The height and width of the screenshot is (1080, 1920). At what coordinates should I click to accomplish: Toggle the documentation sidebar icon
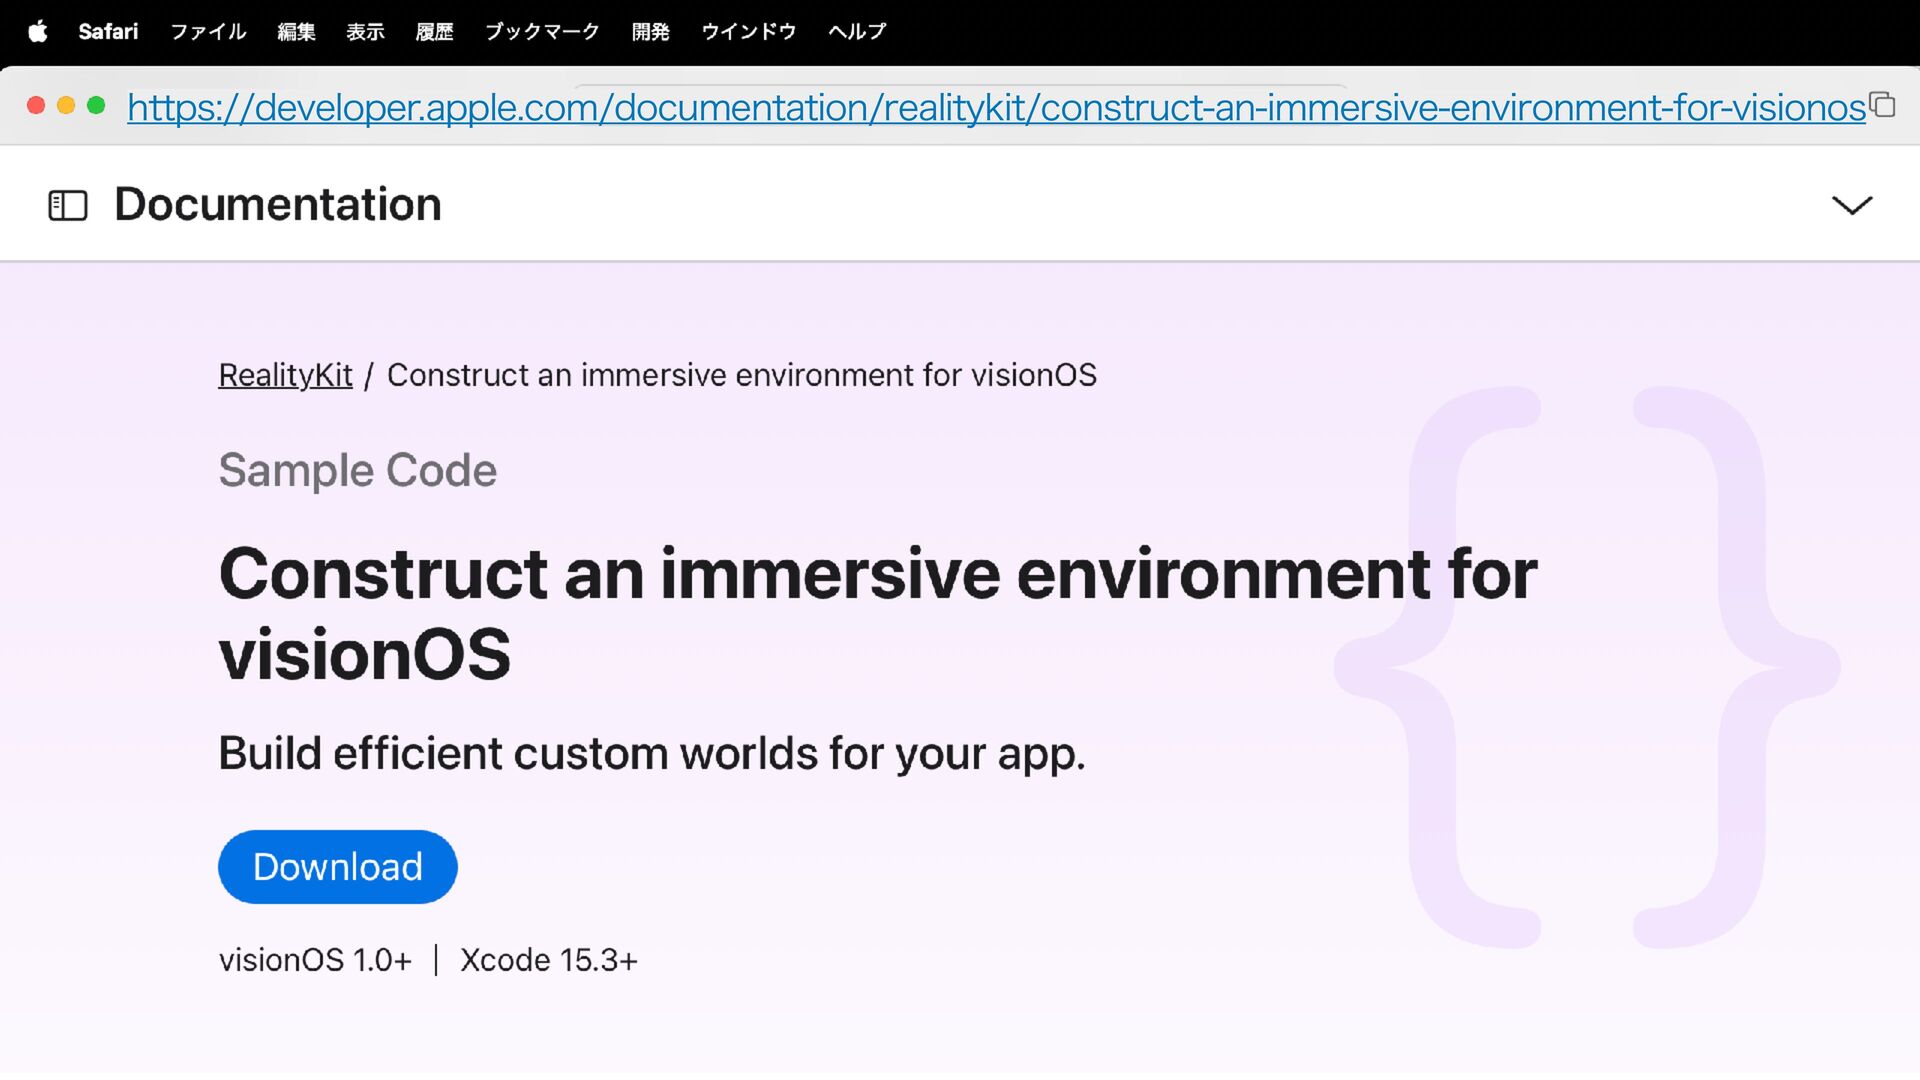tap(68, 205)
